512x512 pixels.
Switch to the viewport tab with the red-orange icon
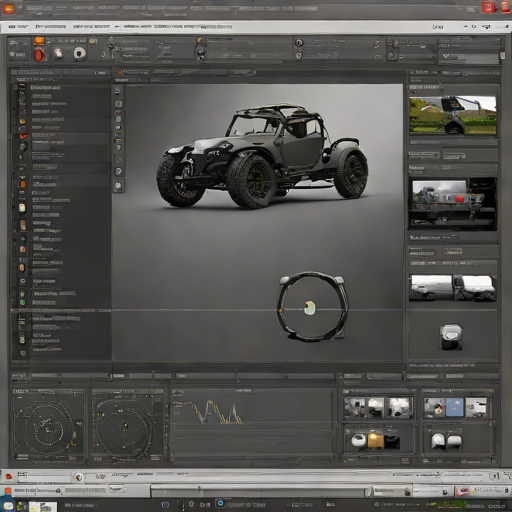133,72
